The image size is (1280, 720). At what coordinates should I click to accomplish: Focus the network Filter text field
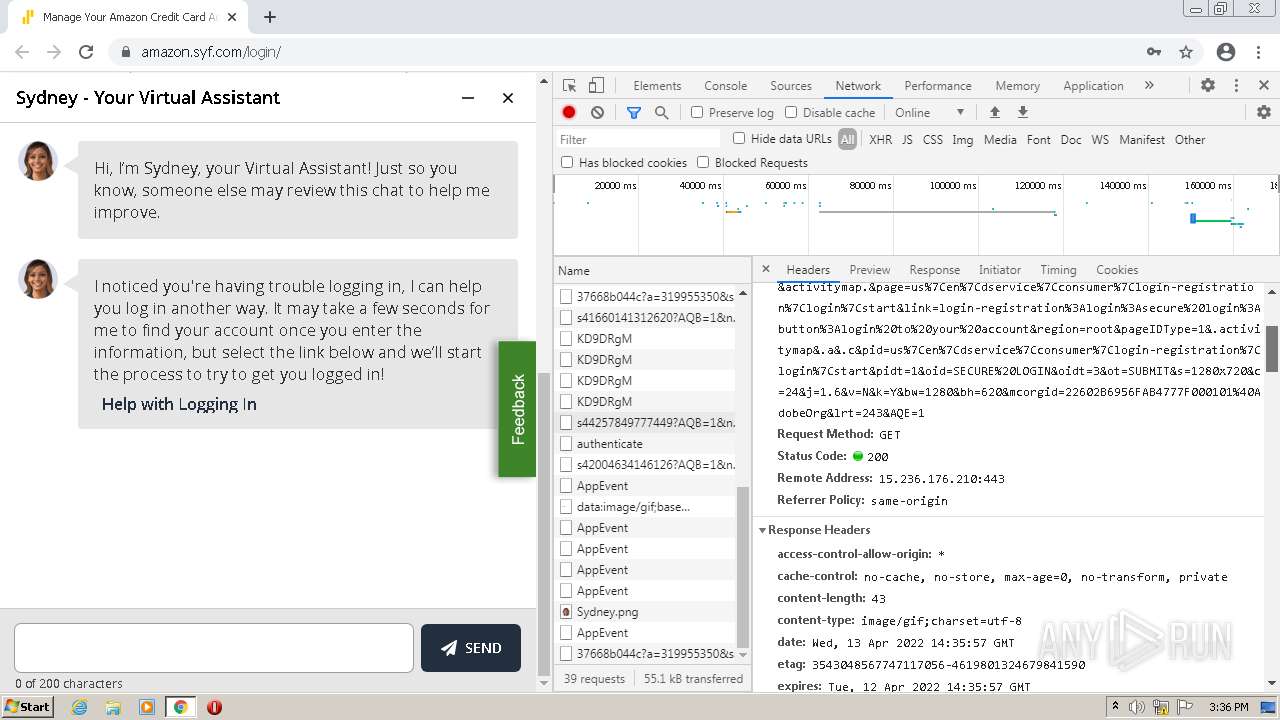pyautogui.click(x=639, y=139)
